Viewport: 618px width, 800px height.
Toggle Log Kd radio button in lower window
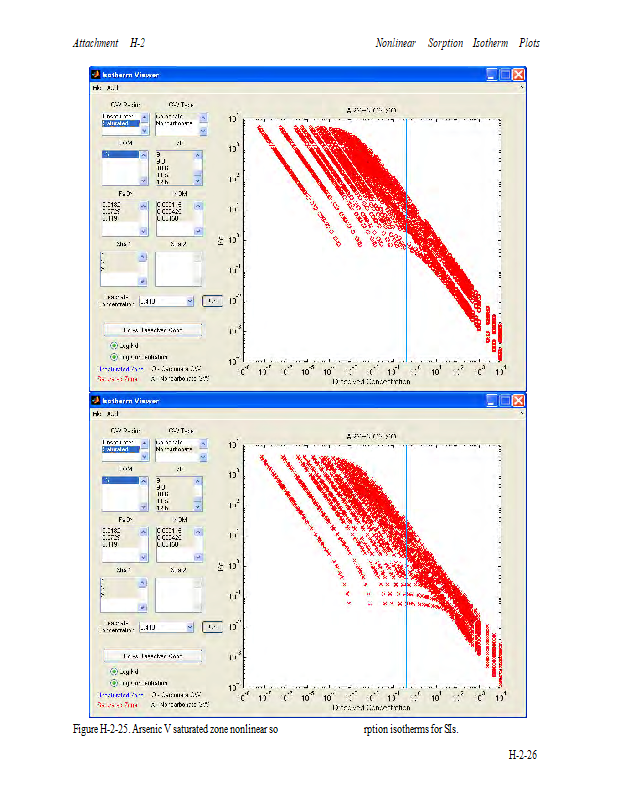(x=114, y=671)
